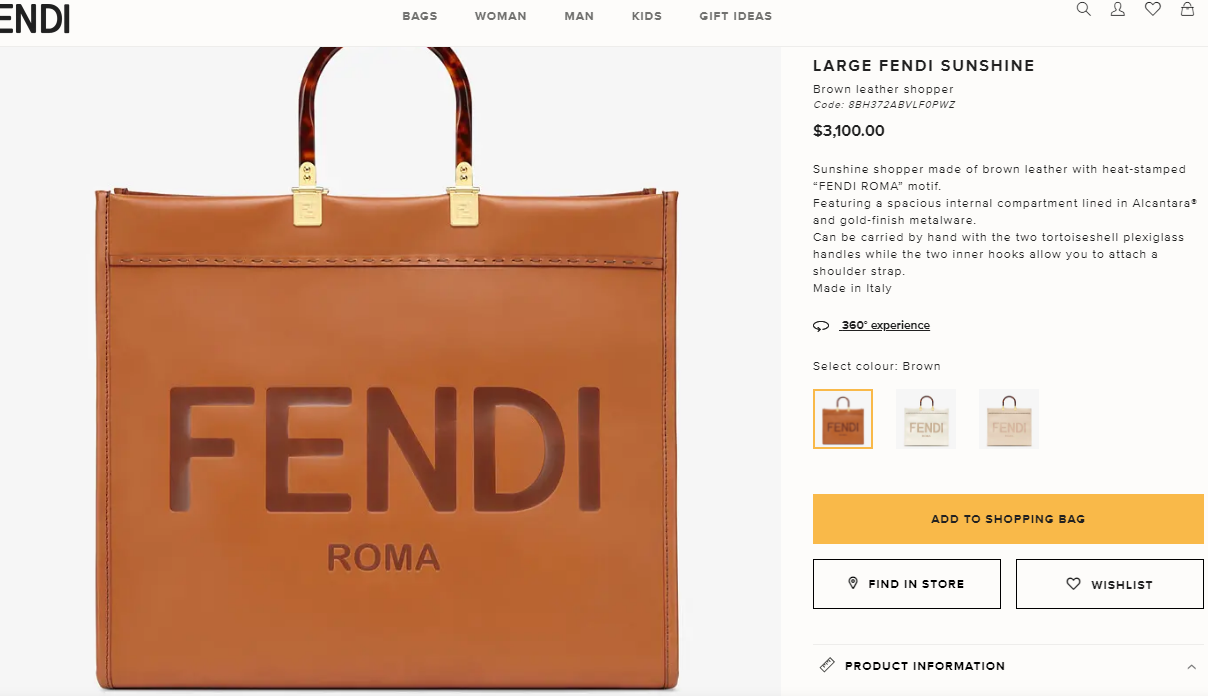Add the bag to shopping bag

click(x=1008, y=519)
